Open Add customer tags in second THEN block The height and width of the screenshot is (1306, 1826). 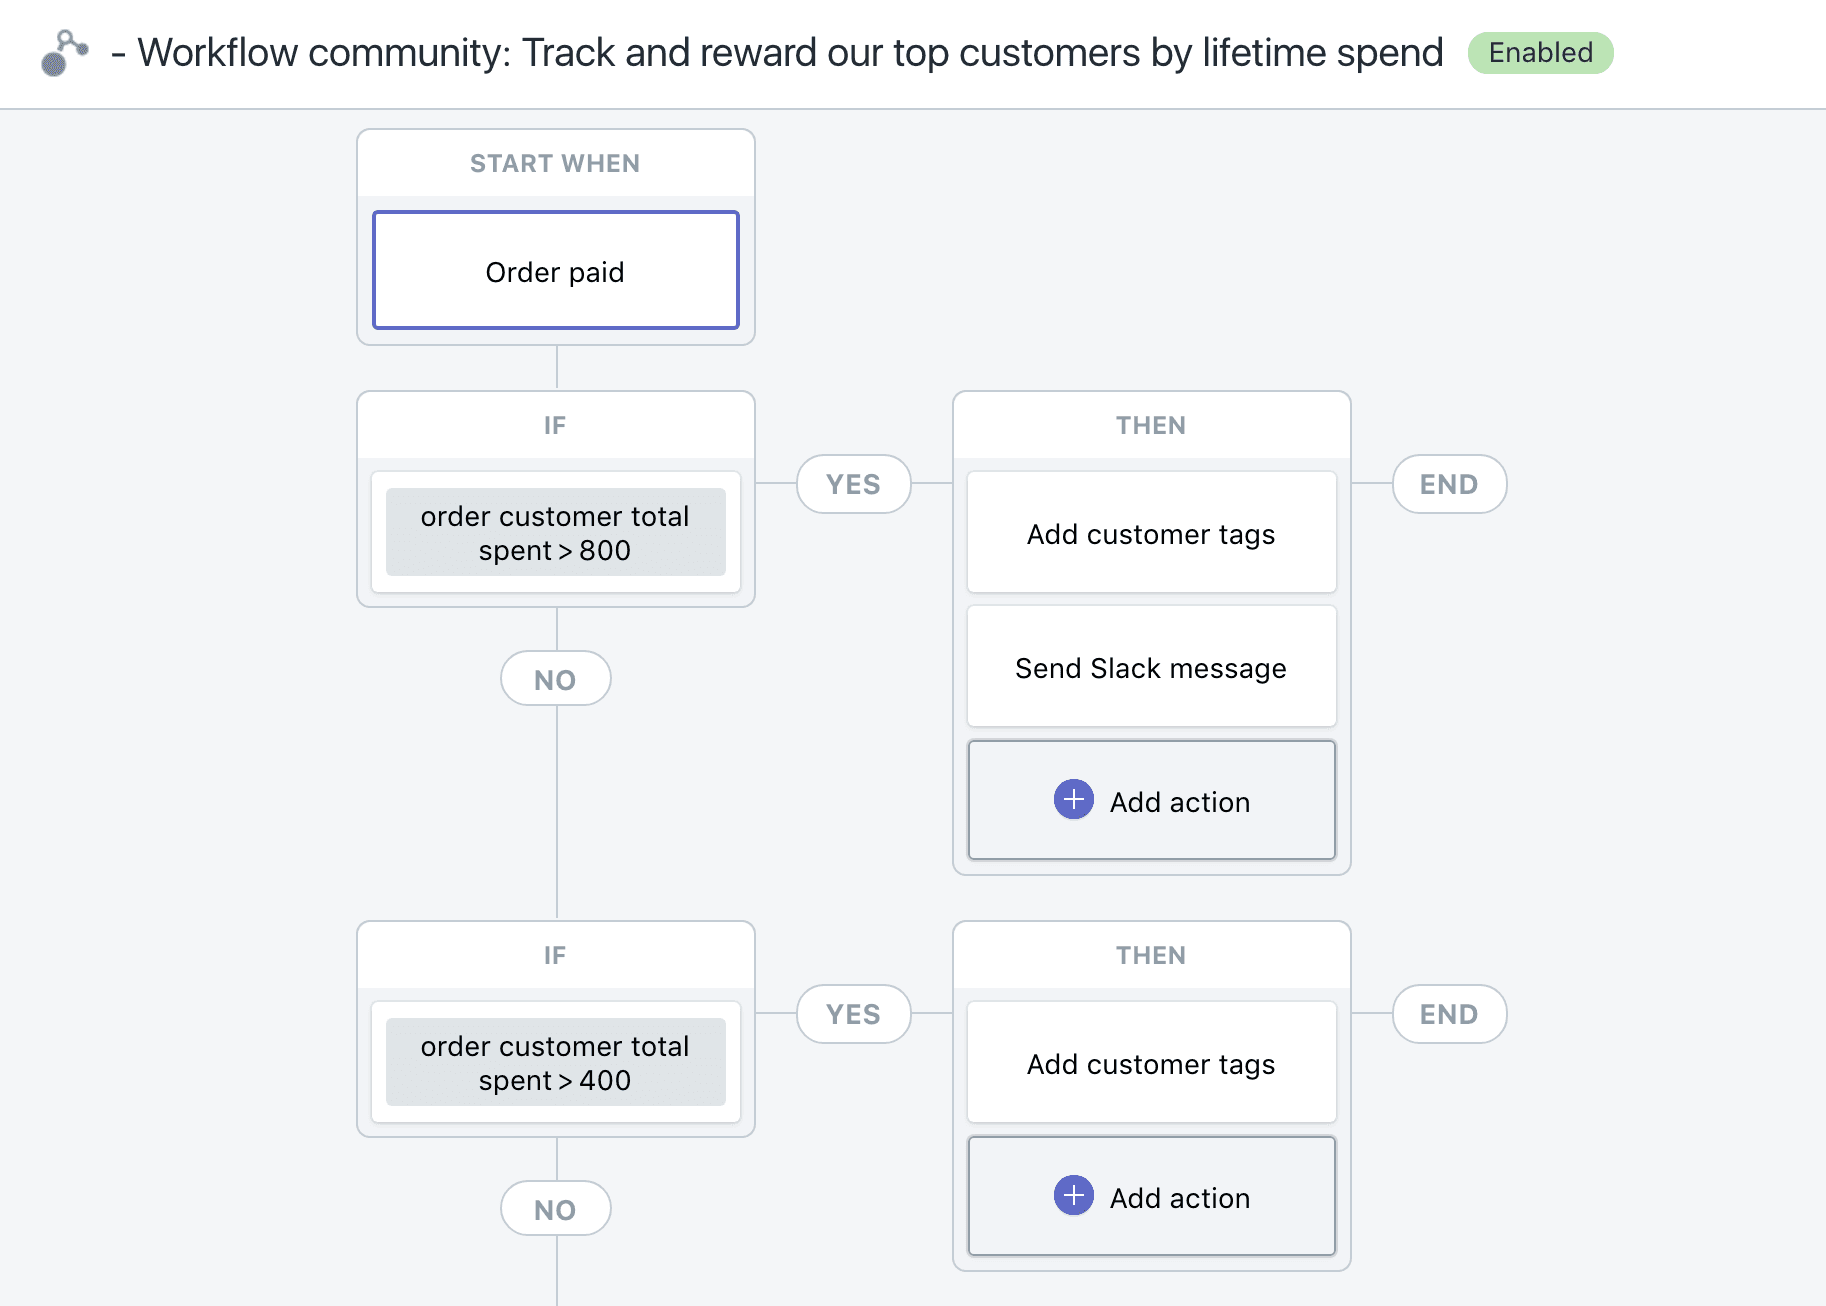(1152, 1063)
